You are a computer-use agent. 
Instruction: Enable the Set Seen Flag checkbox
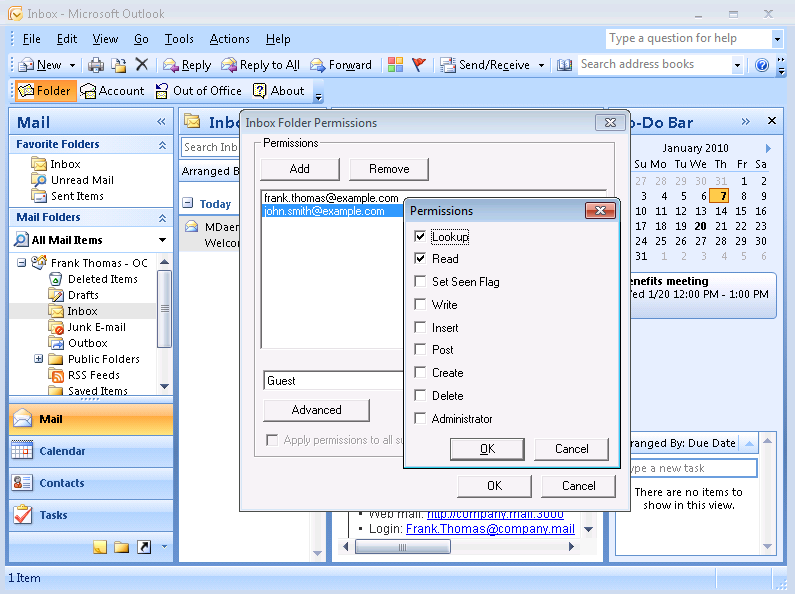[420, 281]
